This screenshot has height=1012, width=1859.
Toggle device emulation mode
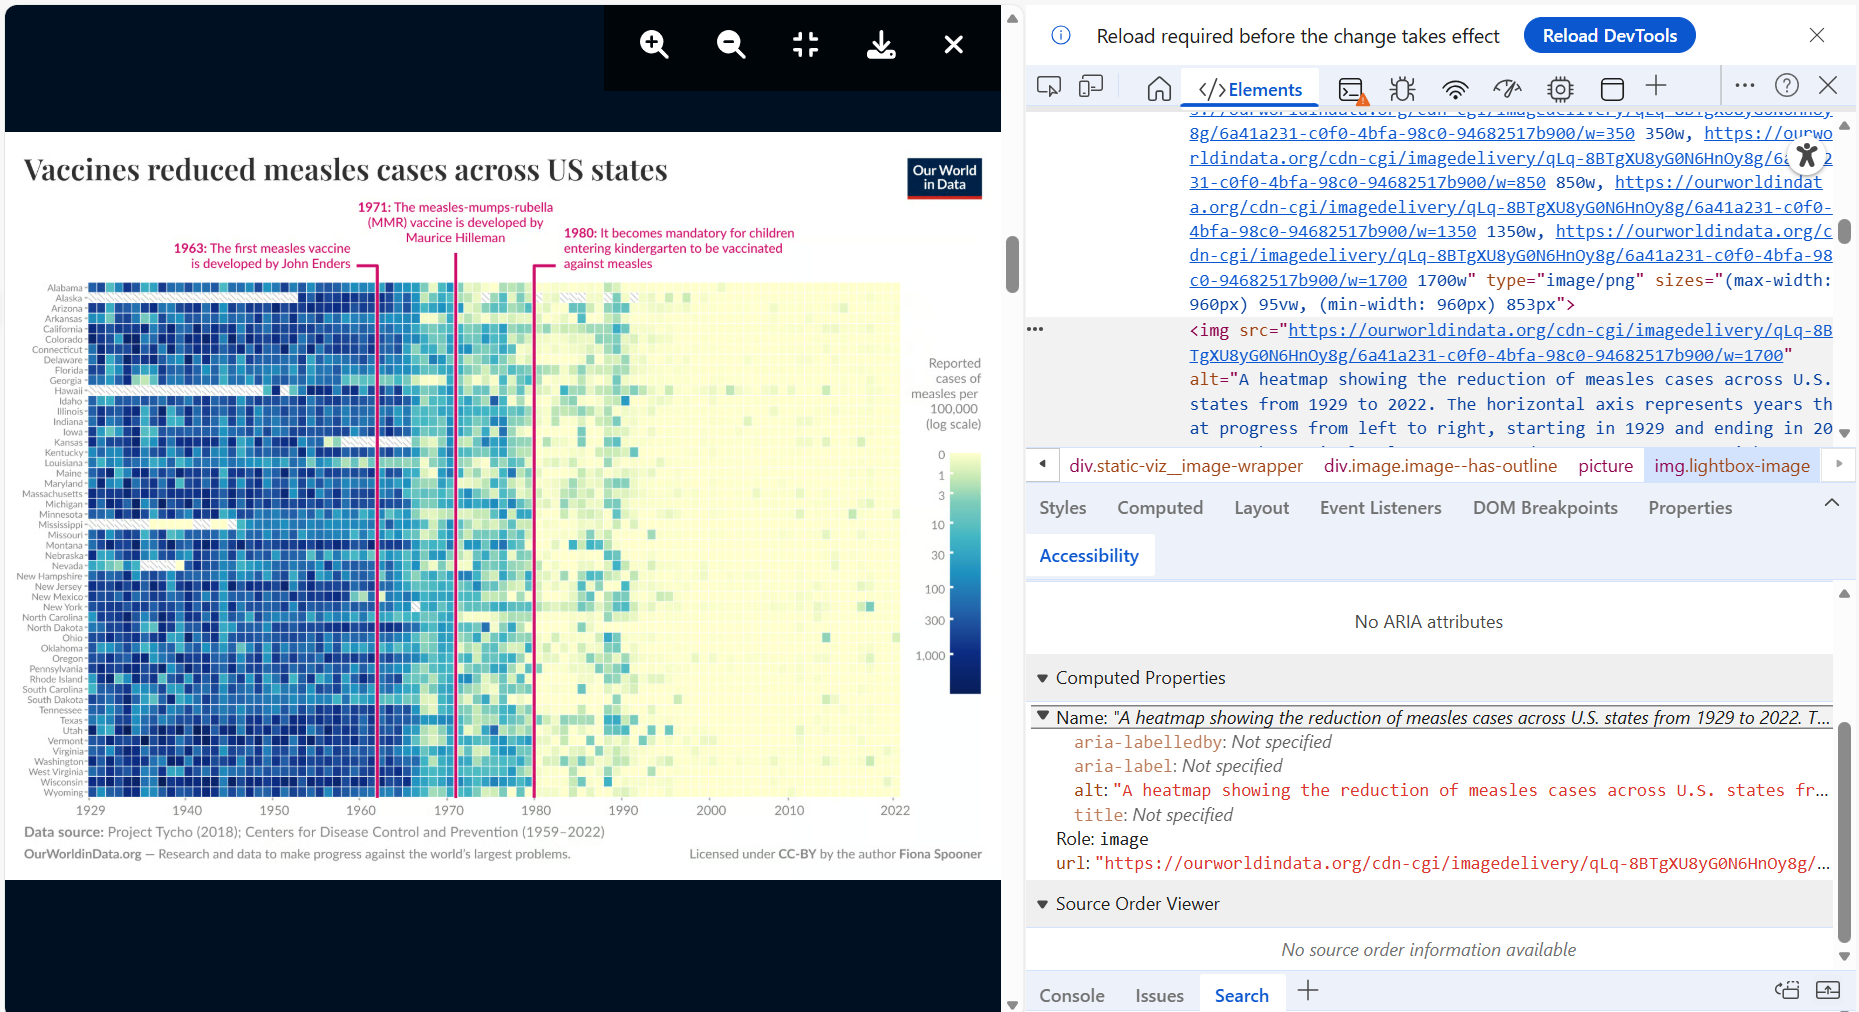point(1091,86)
